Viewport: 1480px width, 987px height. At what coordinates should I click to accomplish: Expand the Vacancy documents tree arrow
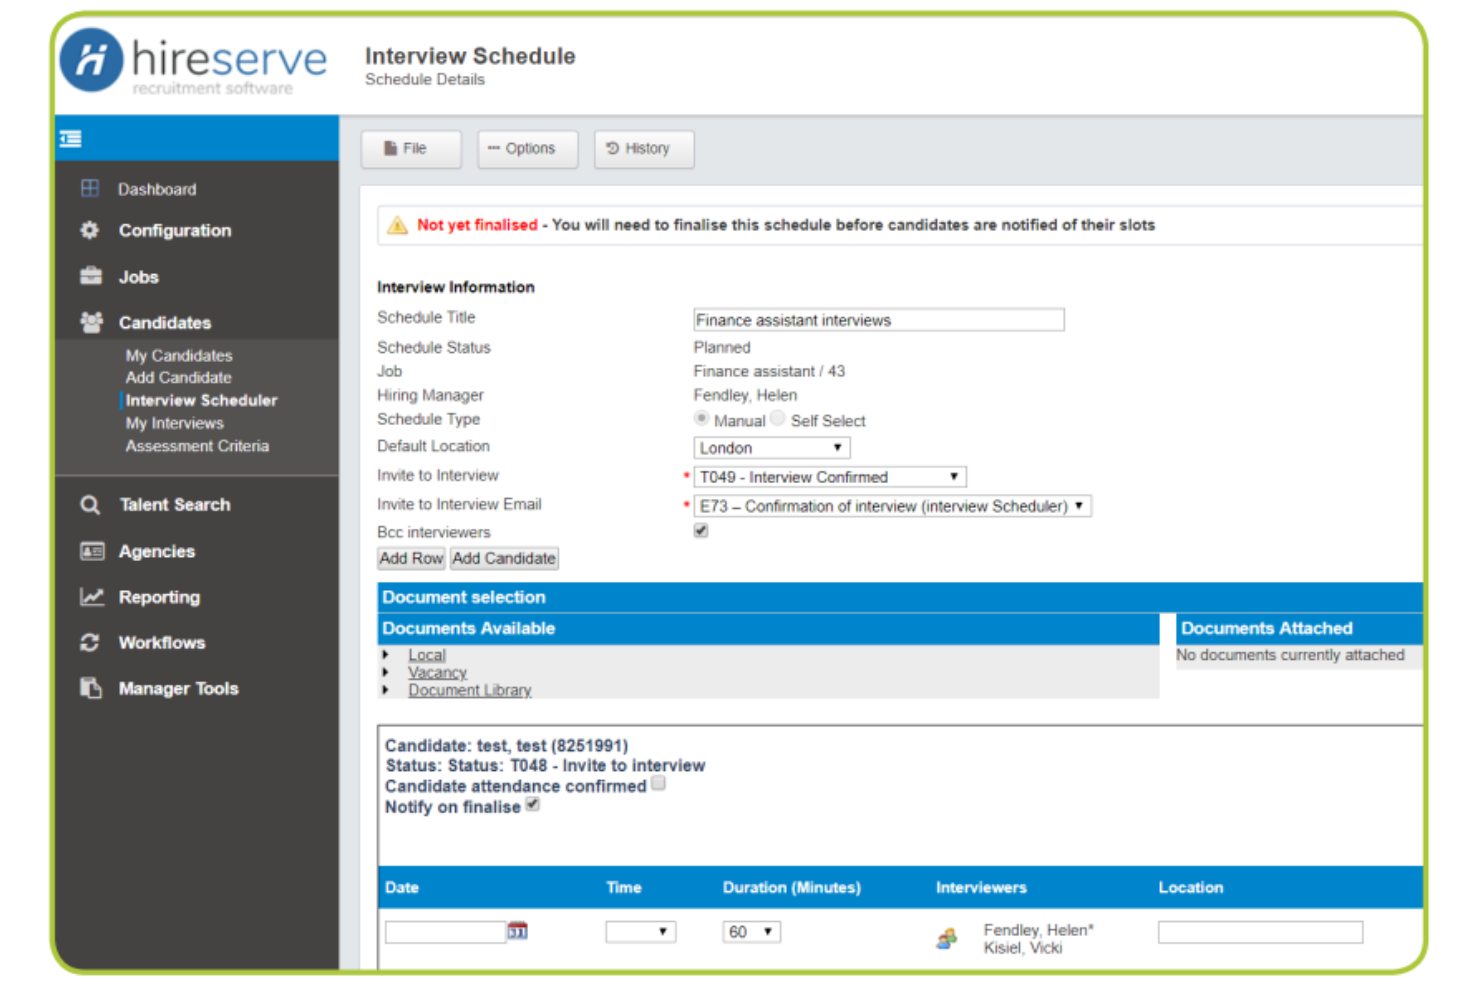(386, 673)
